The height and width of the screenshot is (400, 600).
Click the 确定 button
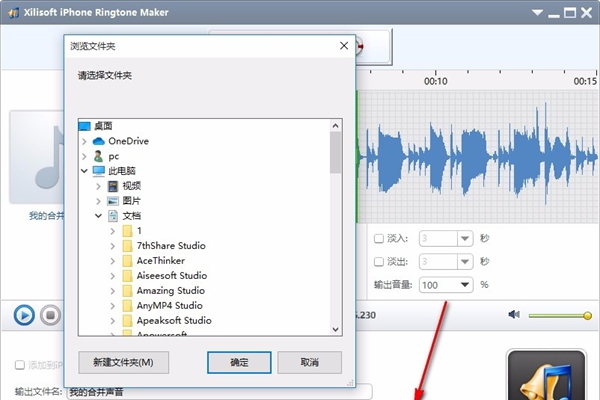pos(239,362)
